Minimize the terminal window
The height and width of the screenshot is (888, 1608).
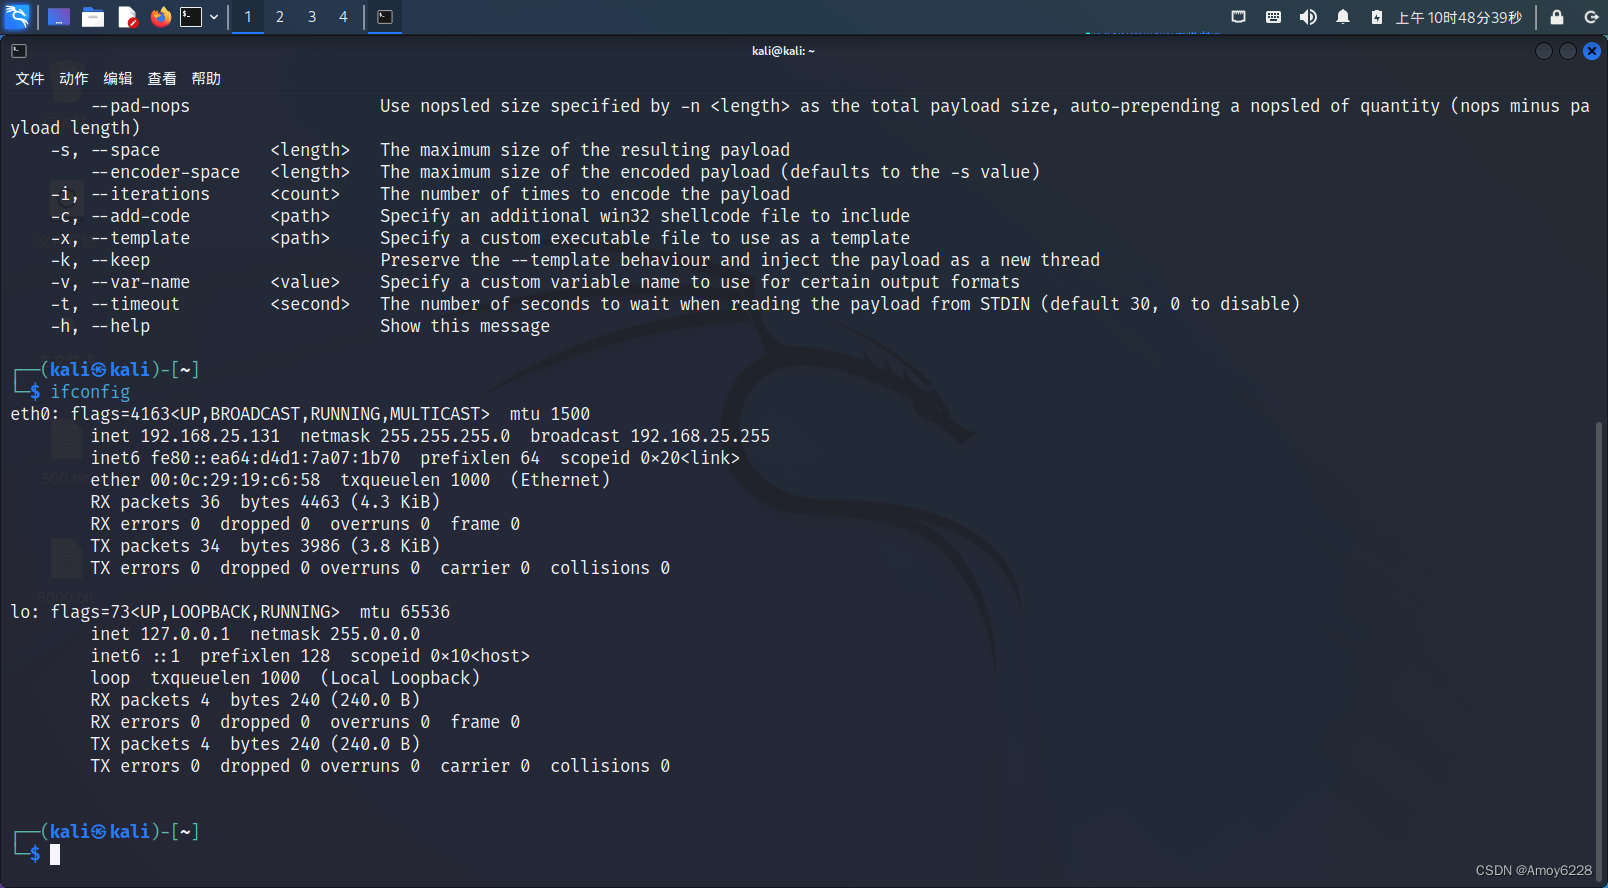[1544, 51]
